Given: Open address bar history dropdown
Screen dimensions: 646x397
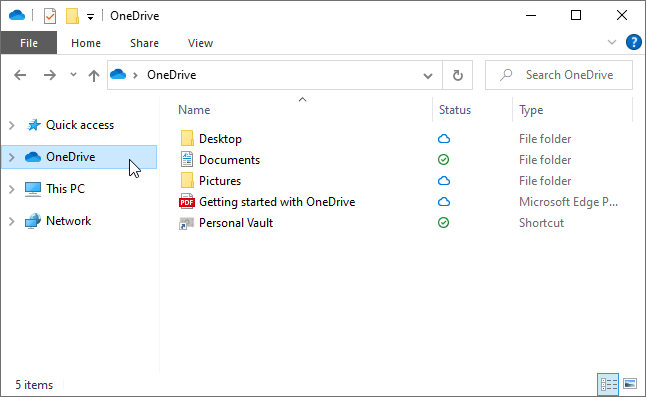Looking at the screenshot, I should pos(428,76).
